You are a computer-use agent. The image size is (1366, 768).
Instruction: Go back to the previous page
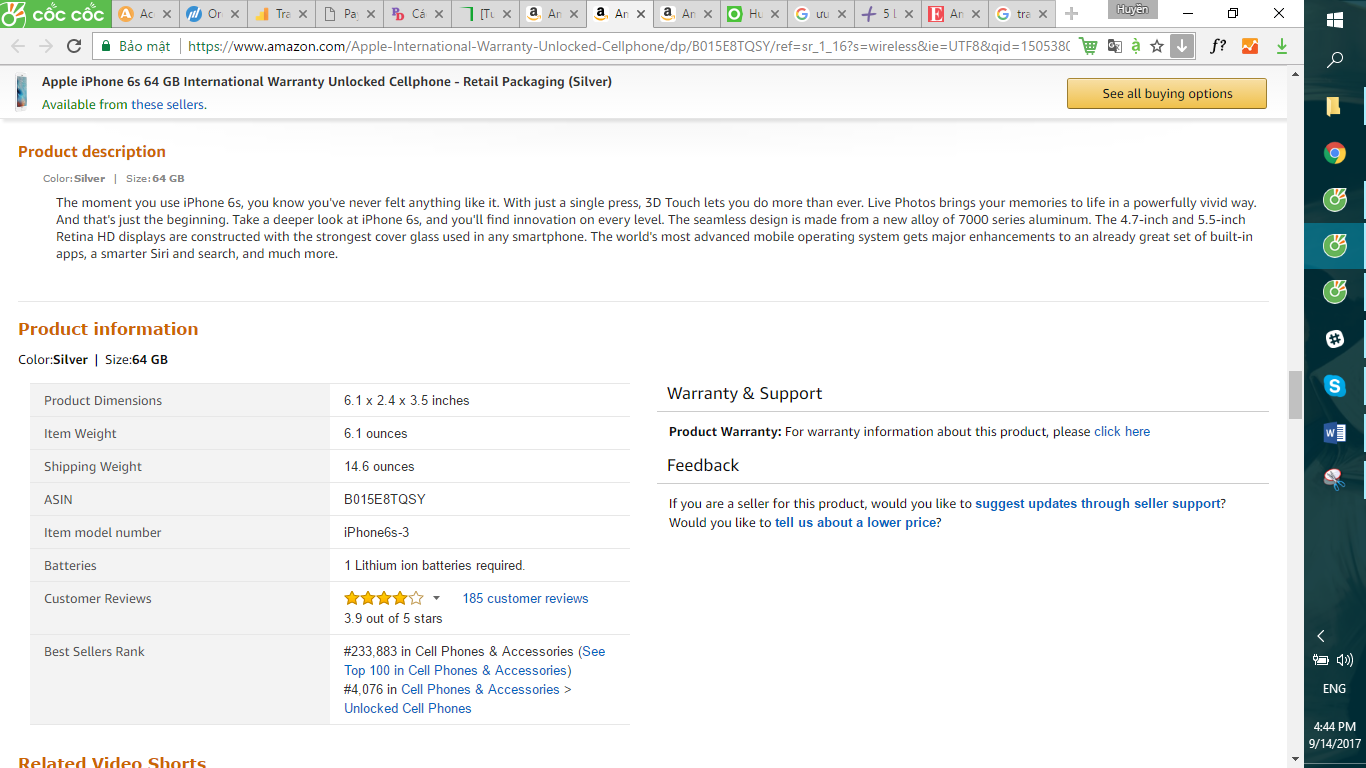click(x=17, y=46)
